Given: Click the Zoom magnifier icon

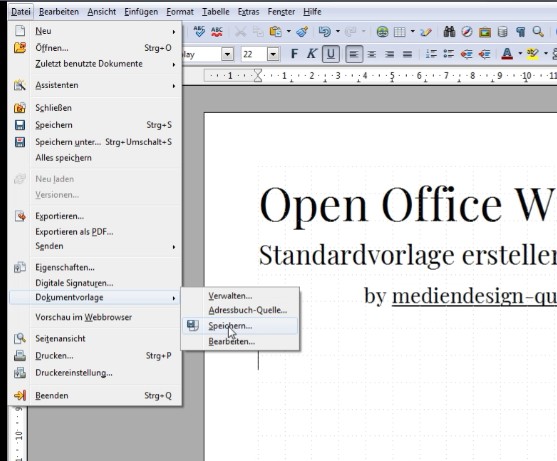Looking at the screenshot, I should pyautogui.click(x=538, y=32).
